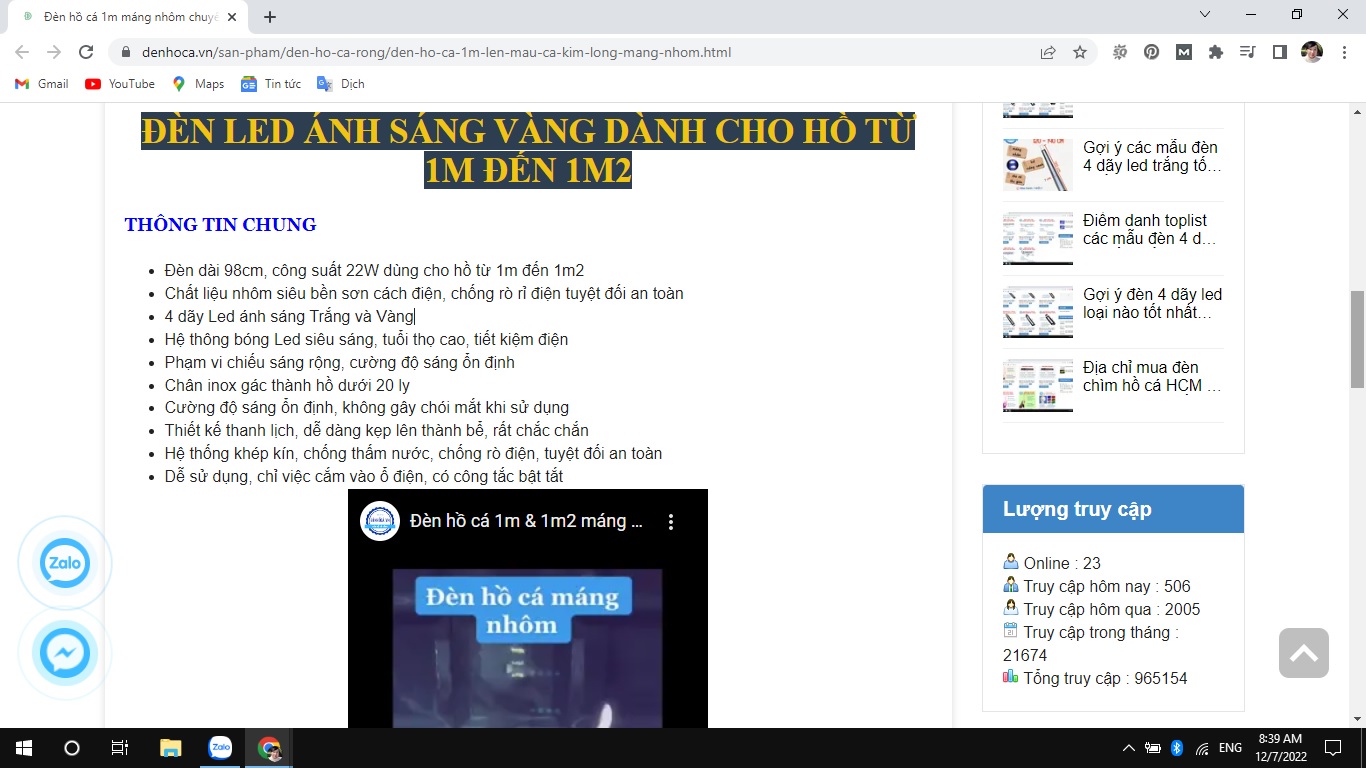Click thumbnail of Gợi ý đèn 4 dãy led article
The image size is (1366, 768).
tap(1037, 312)
